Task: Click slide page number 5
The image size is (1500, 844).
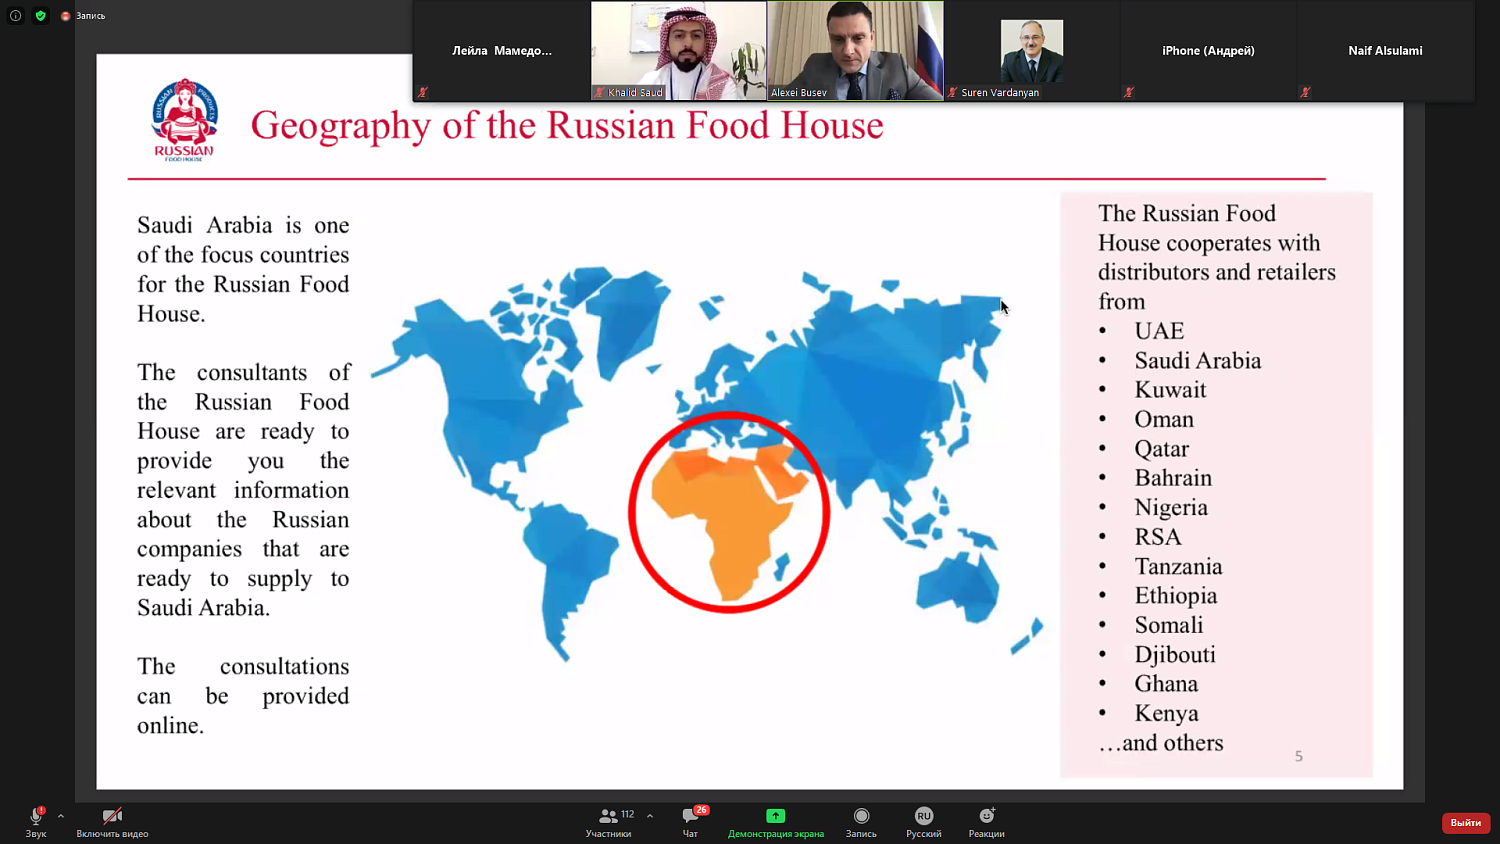Action: click(1299, 757)
